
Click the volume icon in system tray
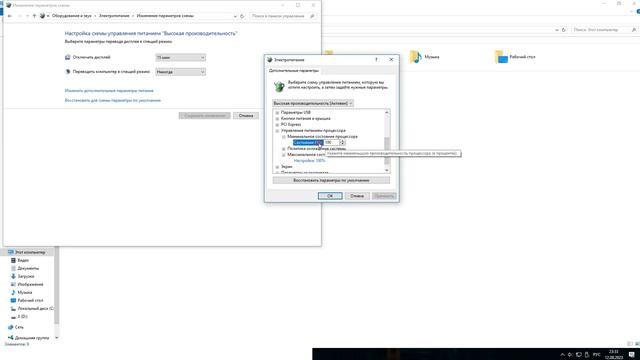570,355
